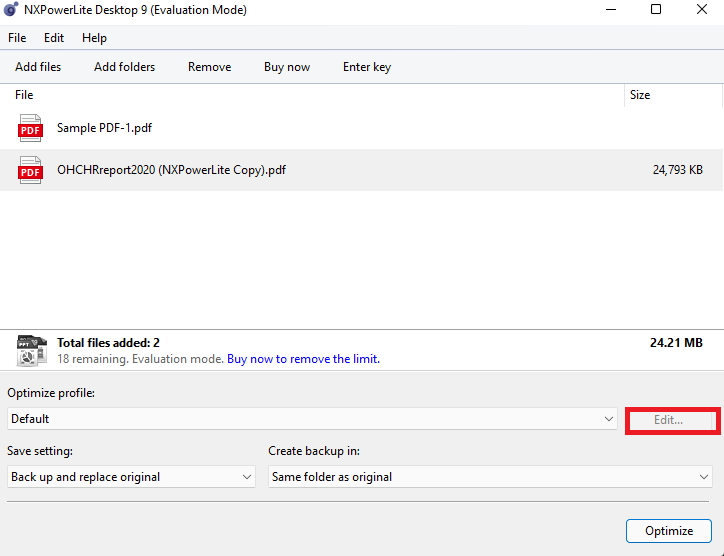Expand the Save setting dropdown
The width and height of the screenshot is (724, 556).
click(131, 477)
